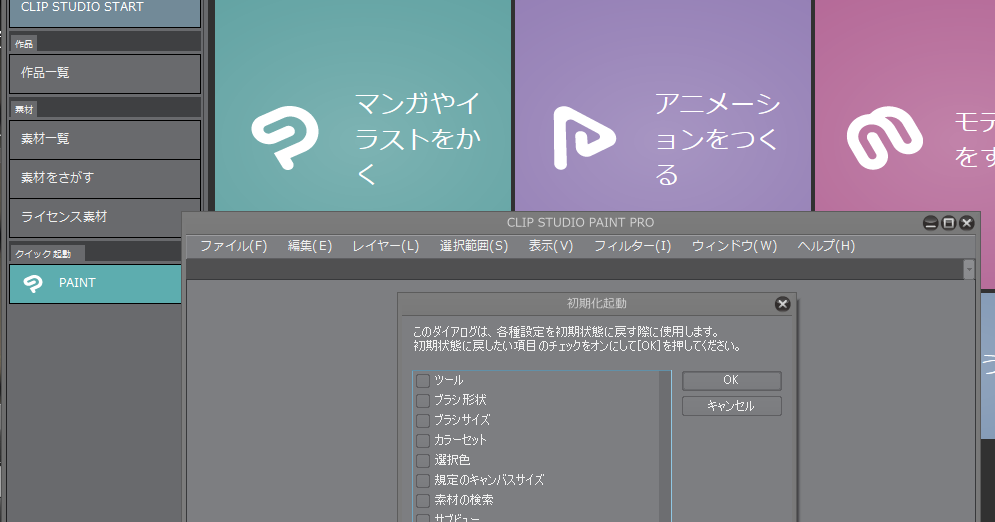This screenshot has height=522, width=995.
Task: Open the ウィンドウ(W) menu
Action: (x=734, y=246)
